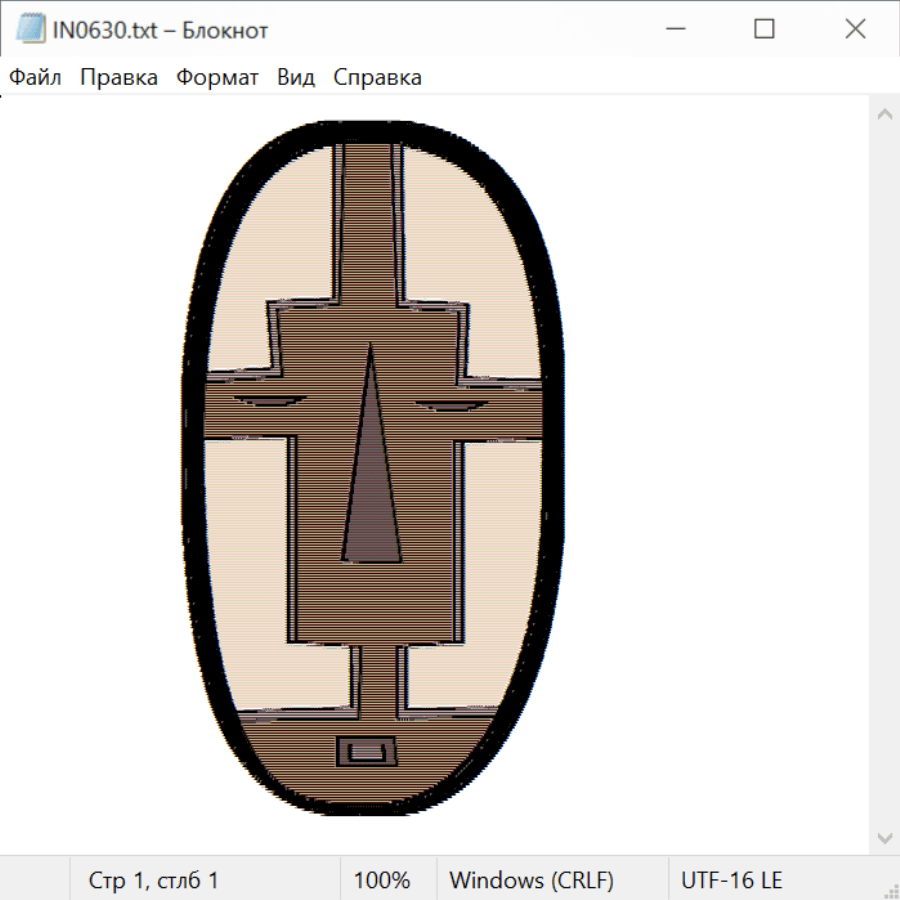Click the Windows (CRLF) status field
900x900 pixels.
(x=531, y=880)
